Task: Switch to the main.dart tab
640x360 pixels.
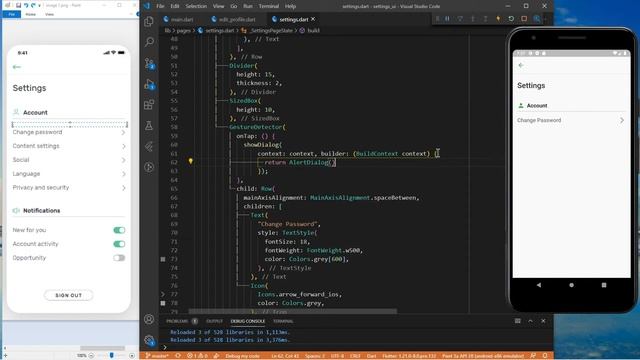Action: (x=178, y=19)
